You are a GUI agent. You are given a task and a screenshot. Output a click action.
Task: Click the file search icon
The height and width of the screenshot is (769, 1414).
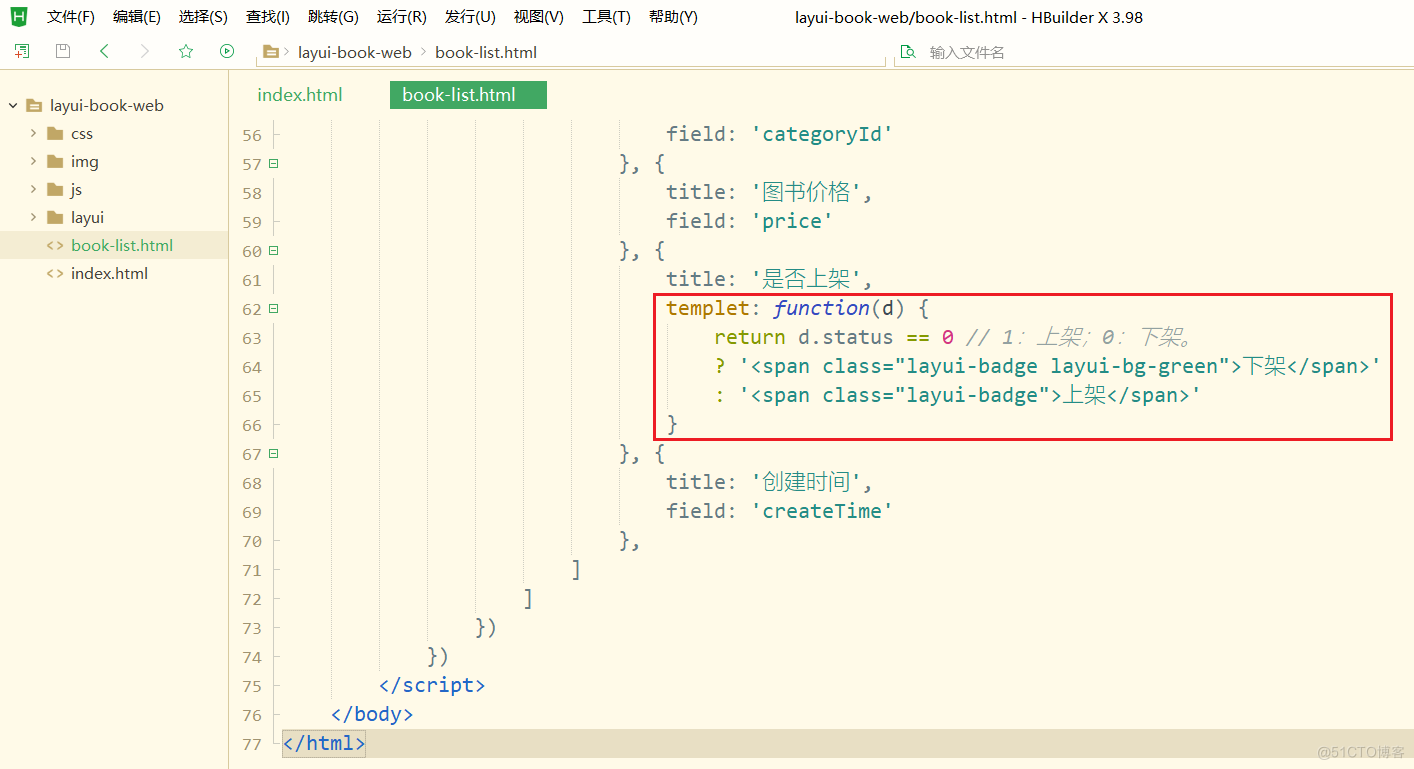point(908,52)
